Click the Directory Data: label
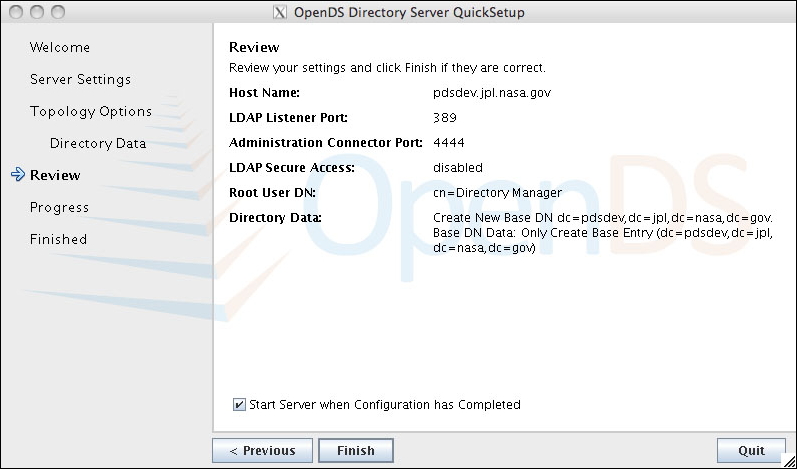Image resolution: width=797 pixels, height=469 pixels. (275, 218)
